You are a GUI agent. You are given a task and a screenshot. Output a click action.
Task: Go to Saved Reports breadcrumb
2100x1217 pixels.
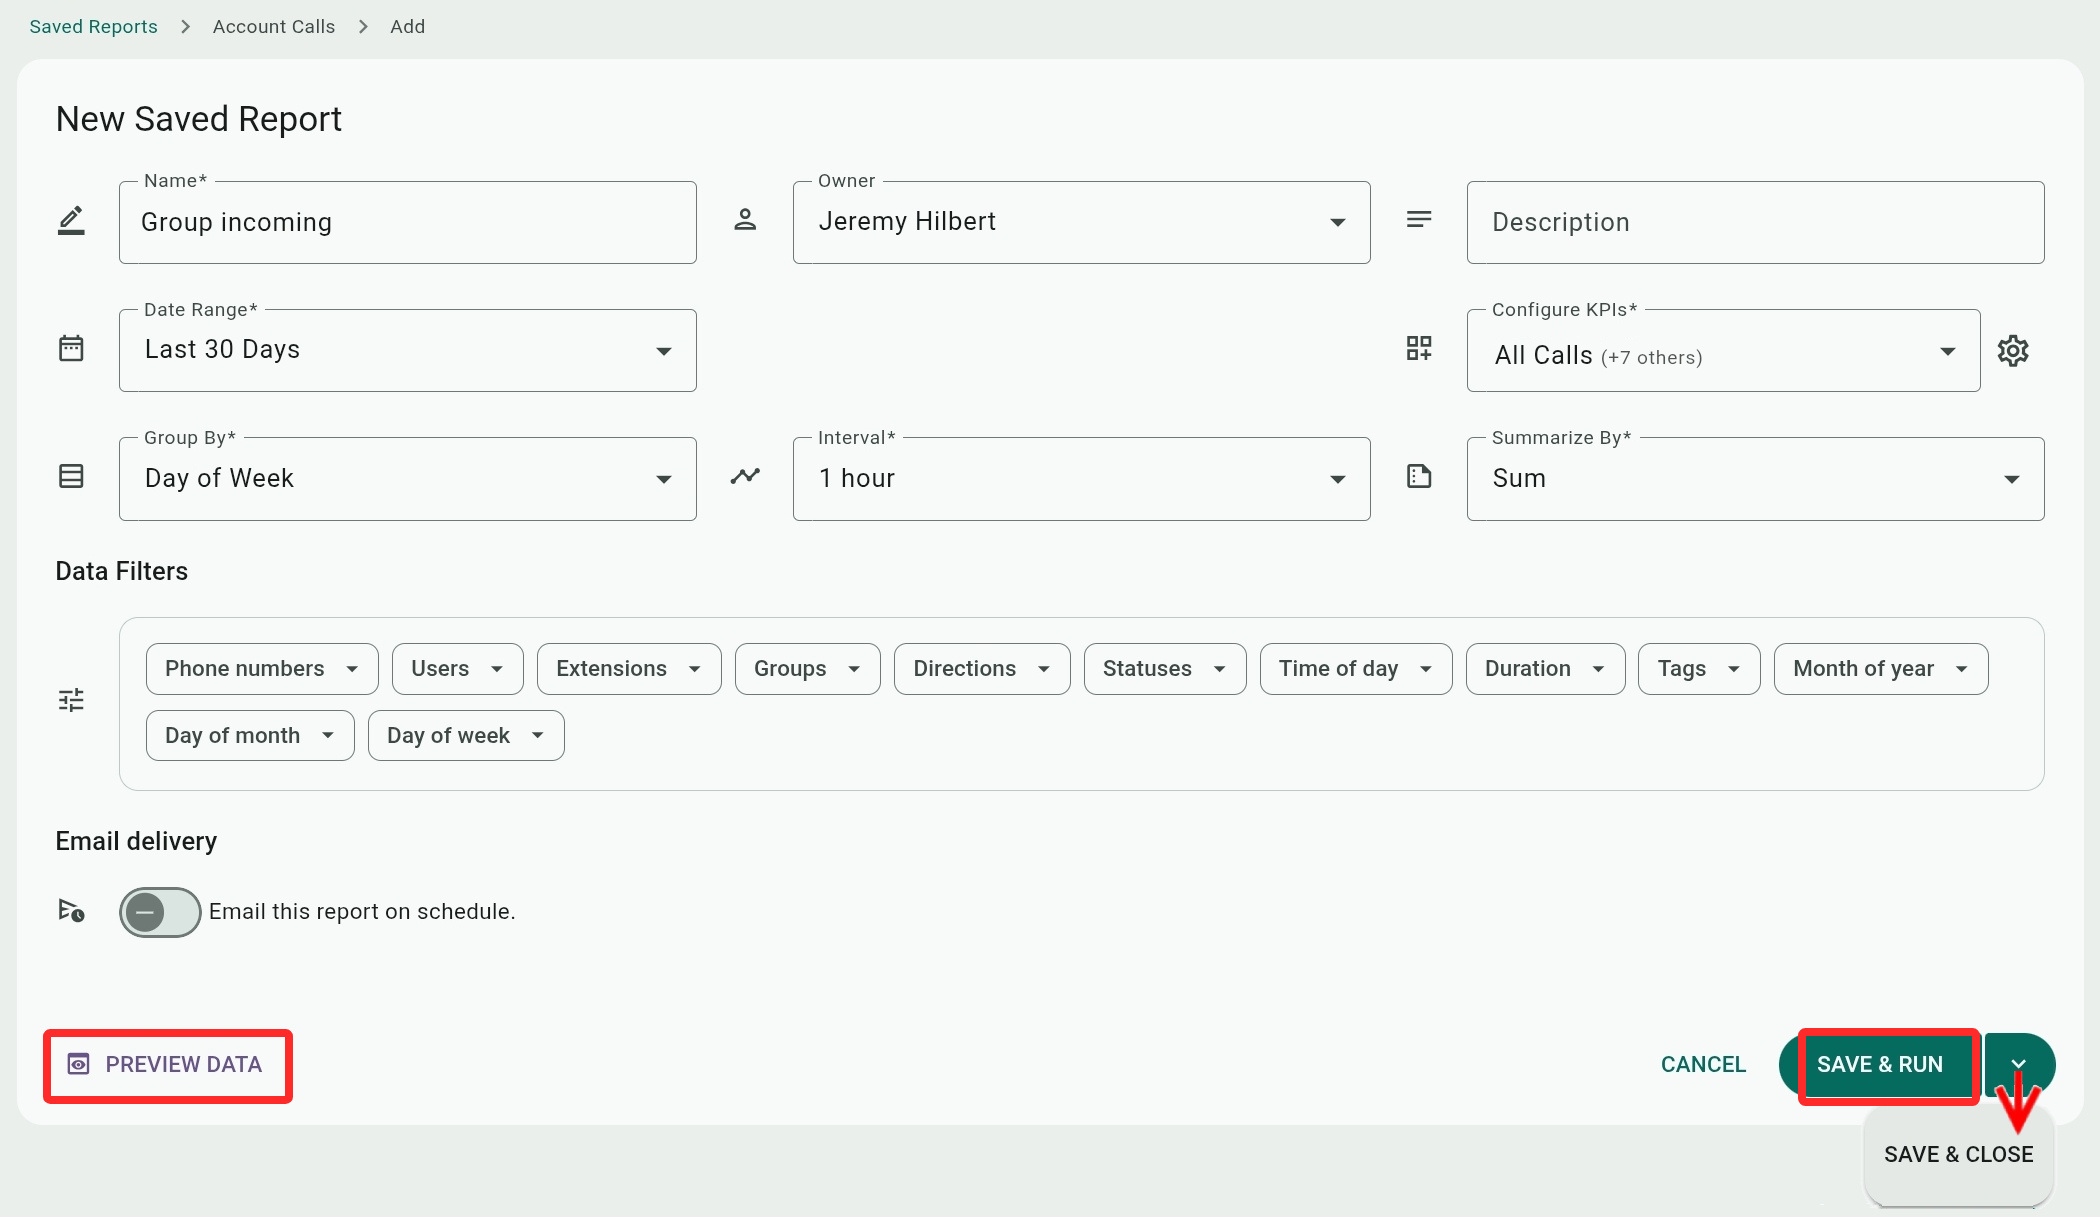point(93,27)
